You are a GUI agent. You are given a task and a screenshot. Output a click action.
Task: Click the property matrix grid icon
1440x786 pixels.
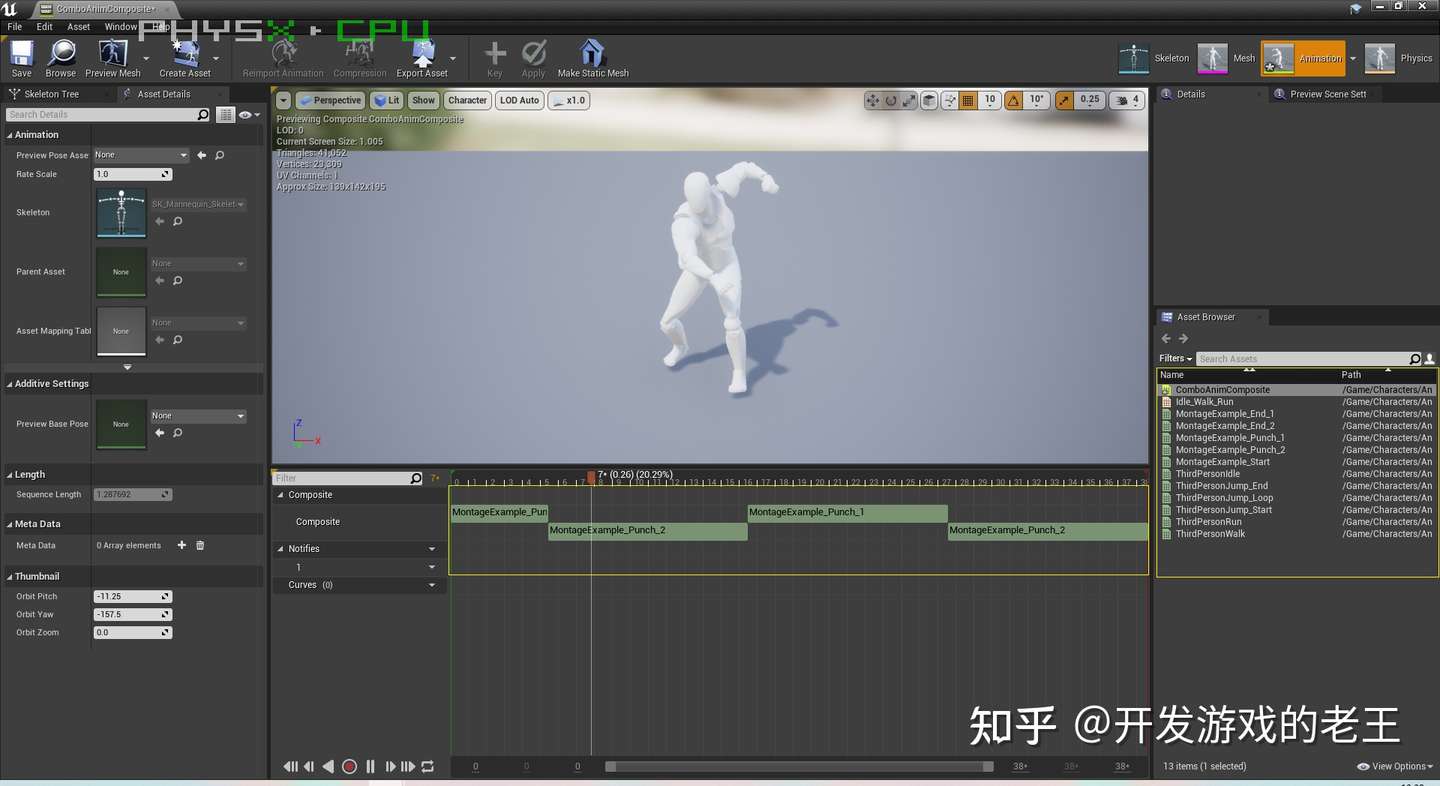(x=226, y=115)
